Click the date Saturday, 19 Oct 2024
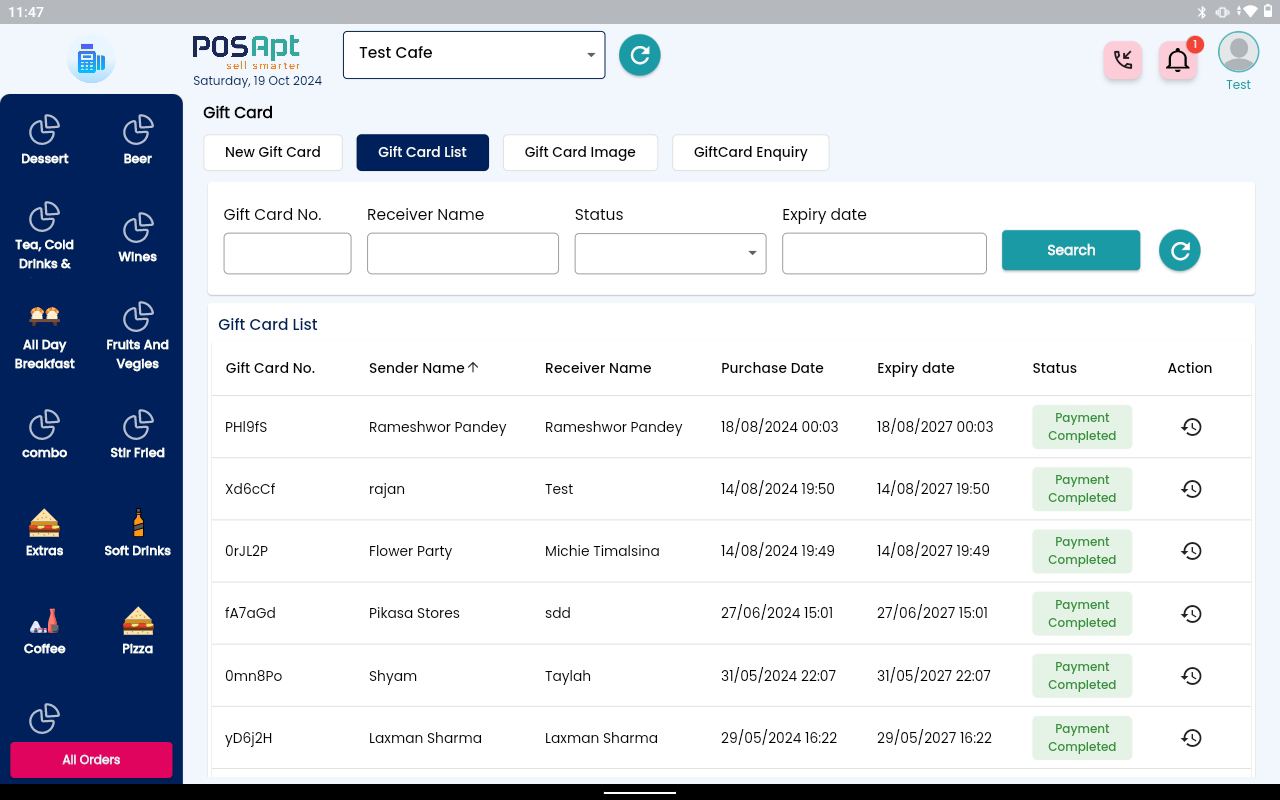Screen dimensions: 1280x800 click(257, 81)
